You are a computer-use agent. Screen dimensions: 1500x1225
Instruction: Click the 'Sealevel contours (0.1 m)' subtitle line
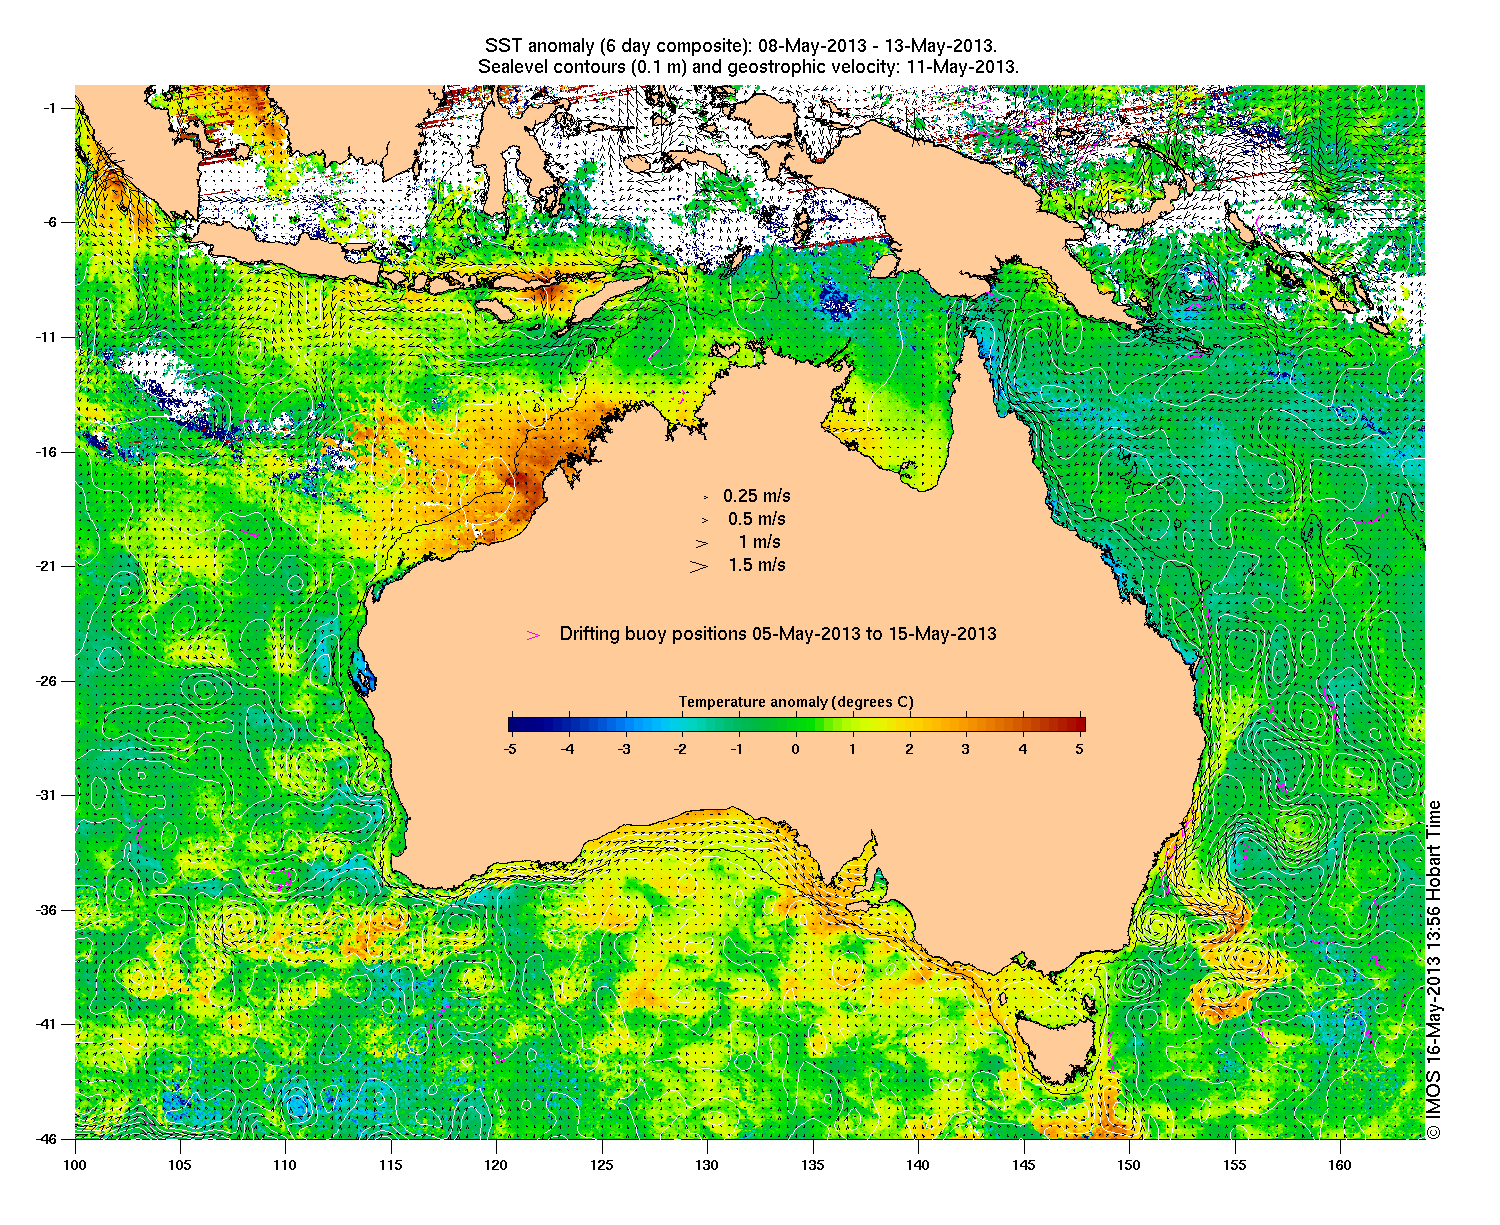(x=749, y=67)
